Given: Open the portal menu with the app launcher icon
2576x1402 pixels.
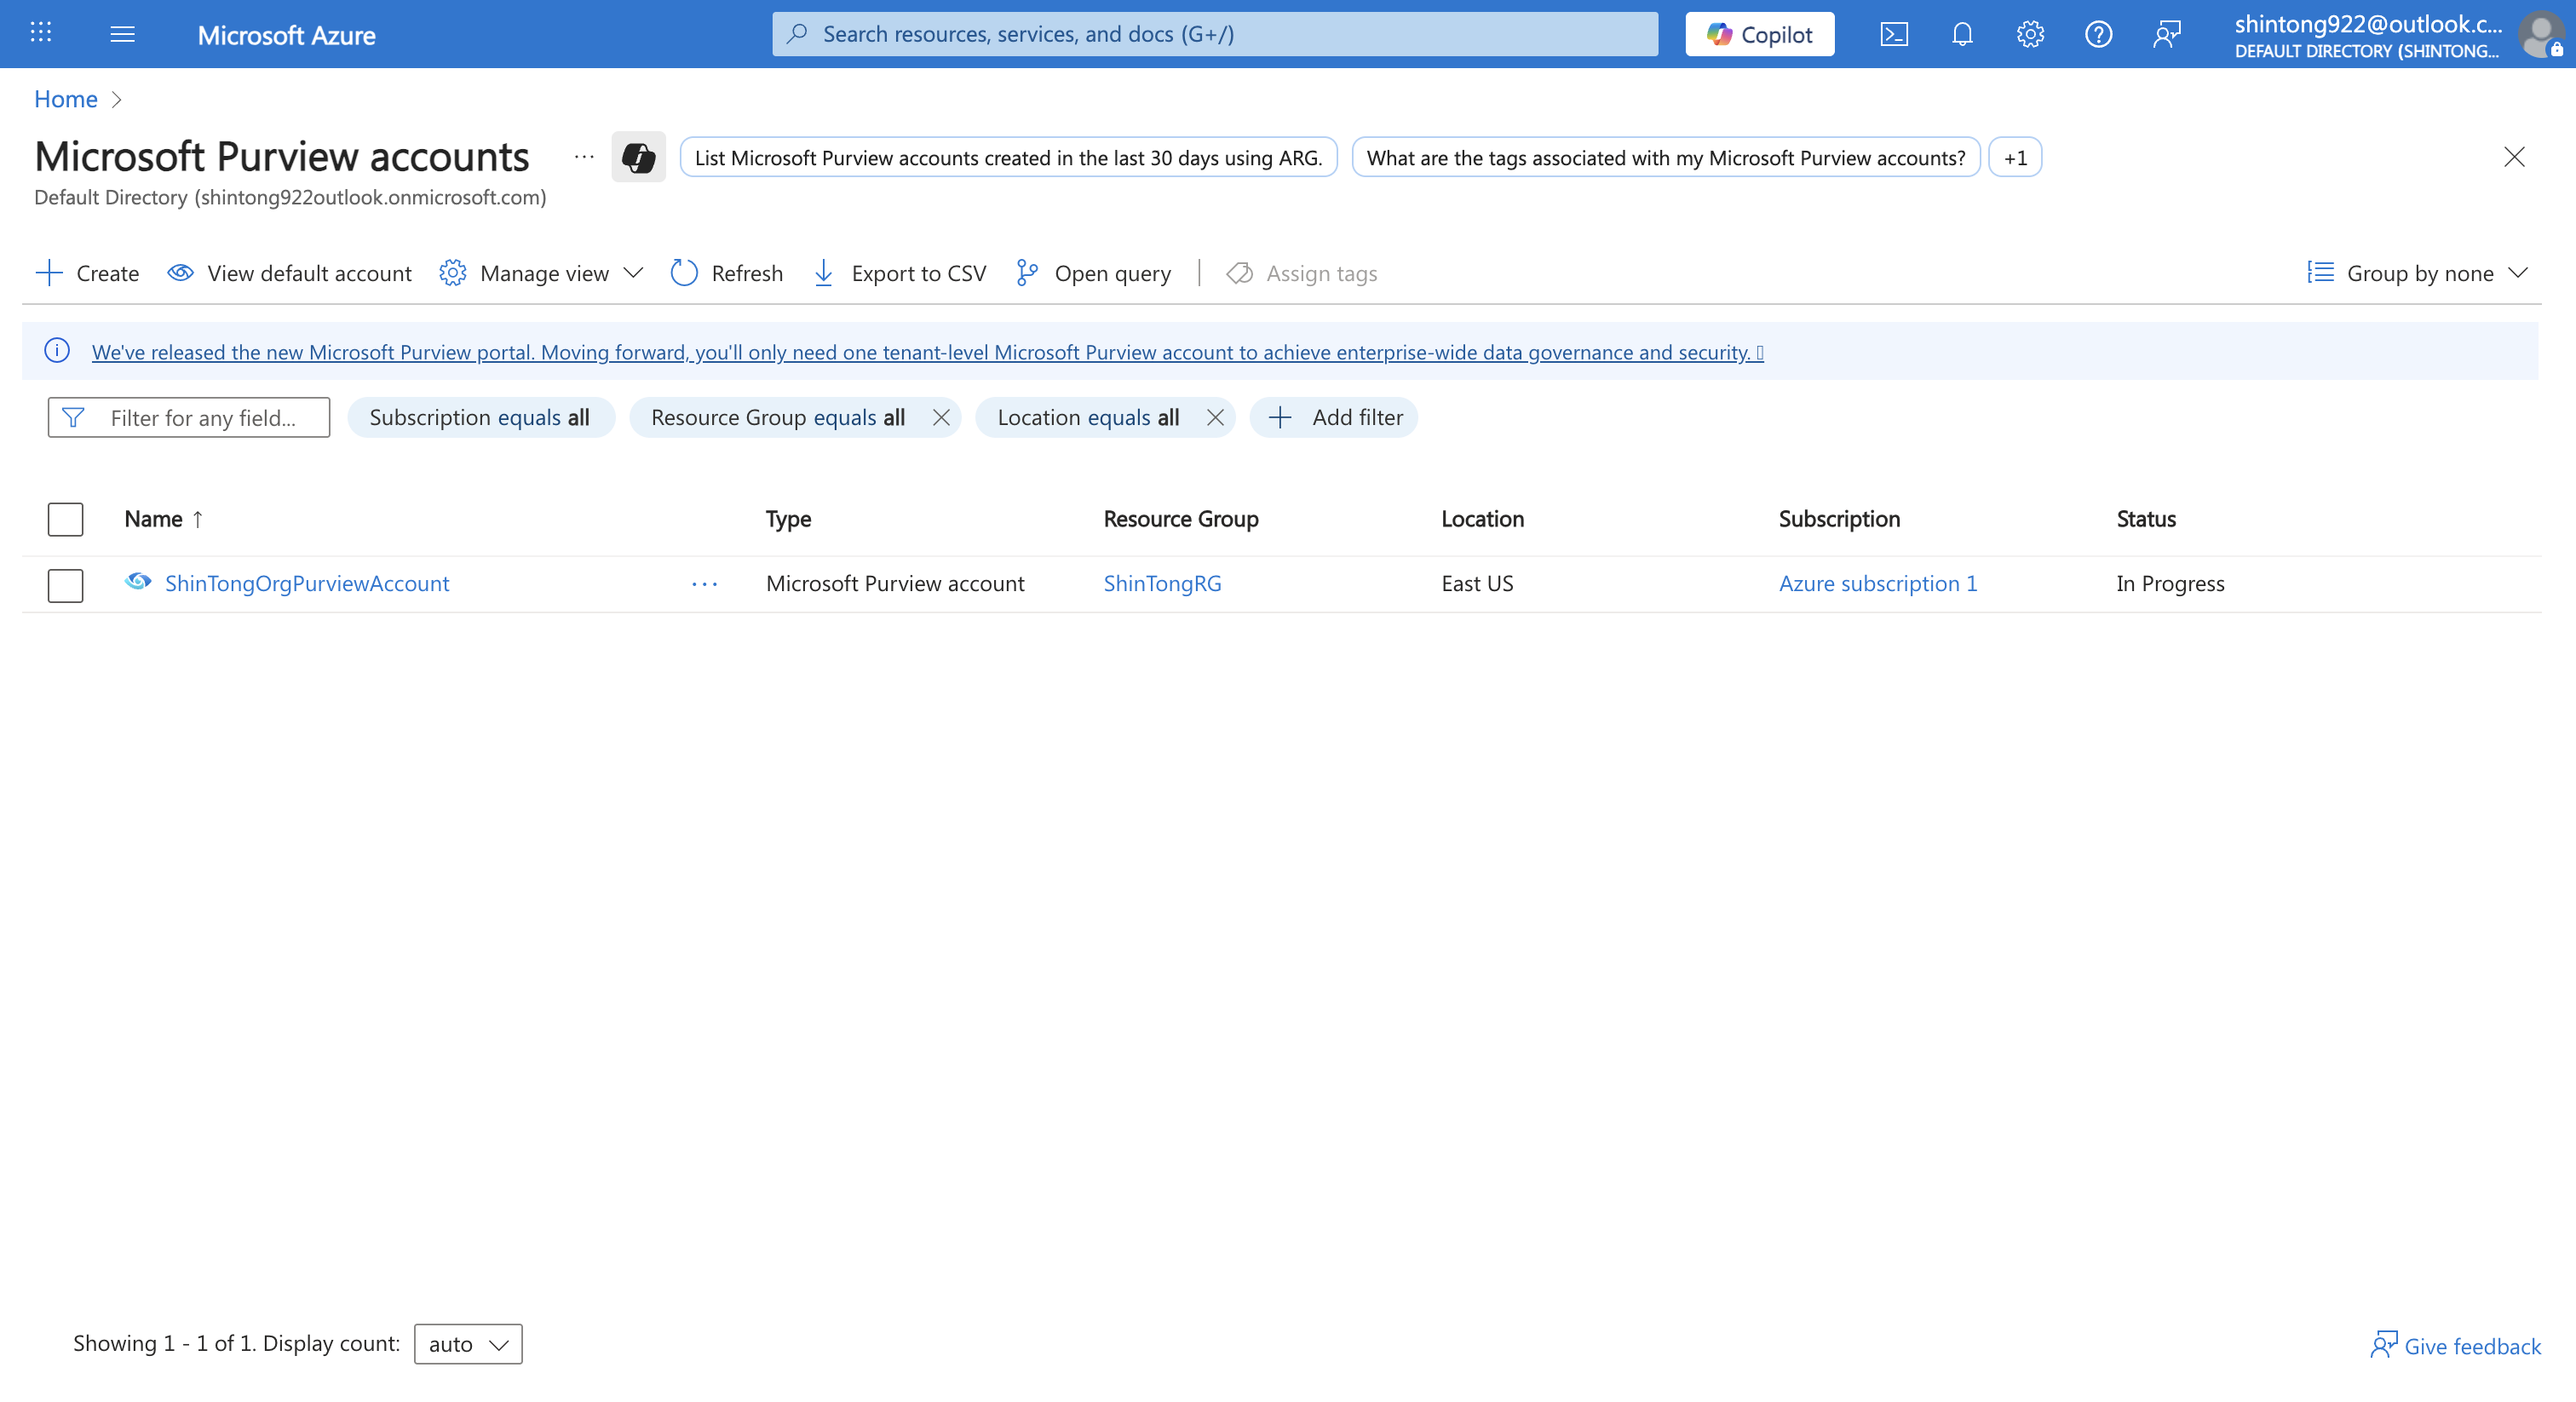Looking at the screenshot, I should coord(41,33).
